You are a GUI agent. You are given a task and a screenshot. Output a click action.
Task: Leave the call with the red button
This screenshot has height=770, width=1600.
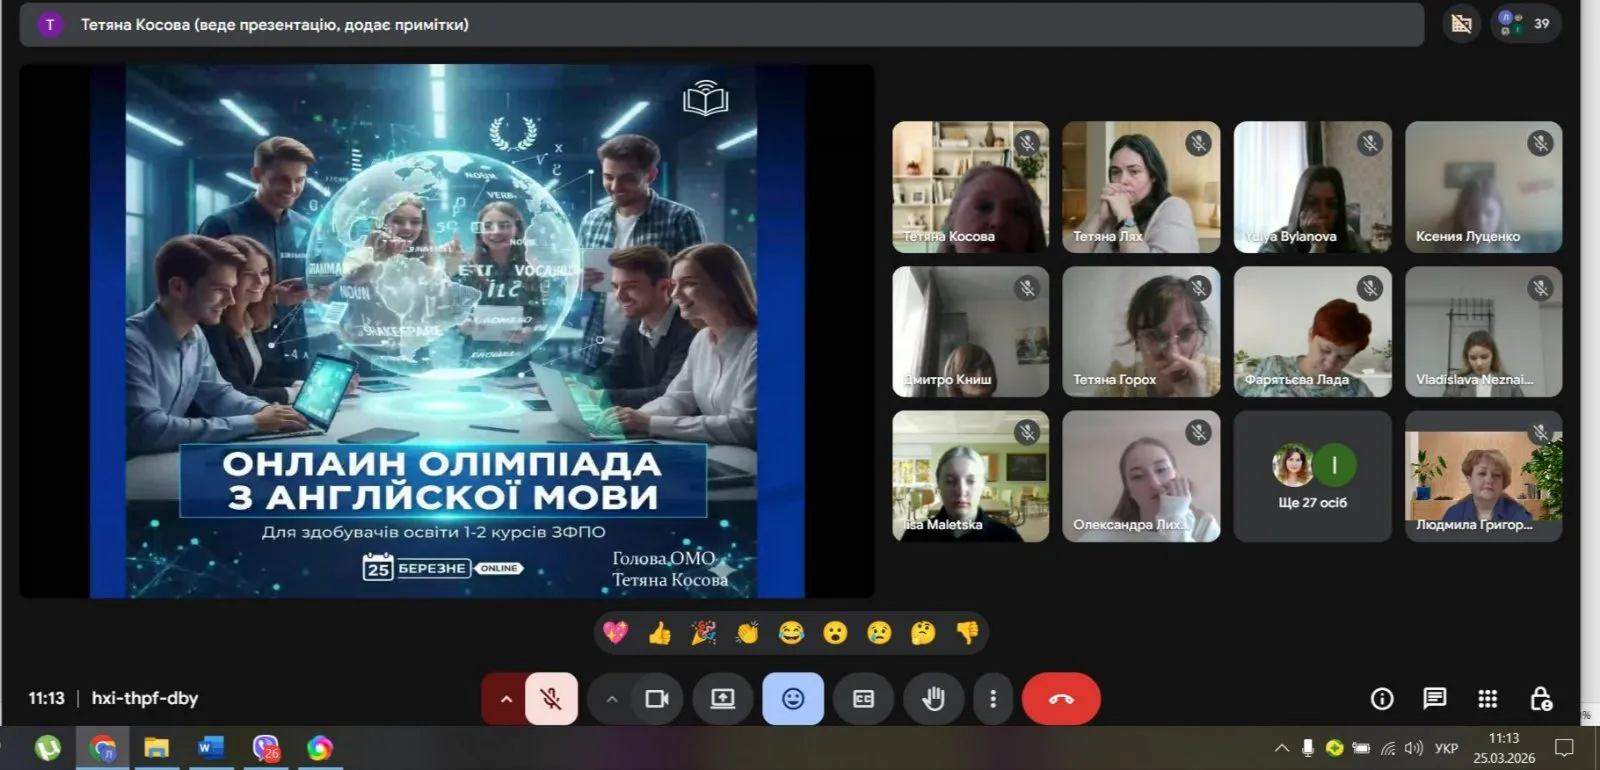[x=1061, y=699]
